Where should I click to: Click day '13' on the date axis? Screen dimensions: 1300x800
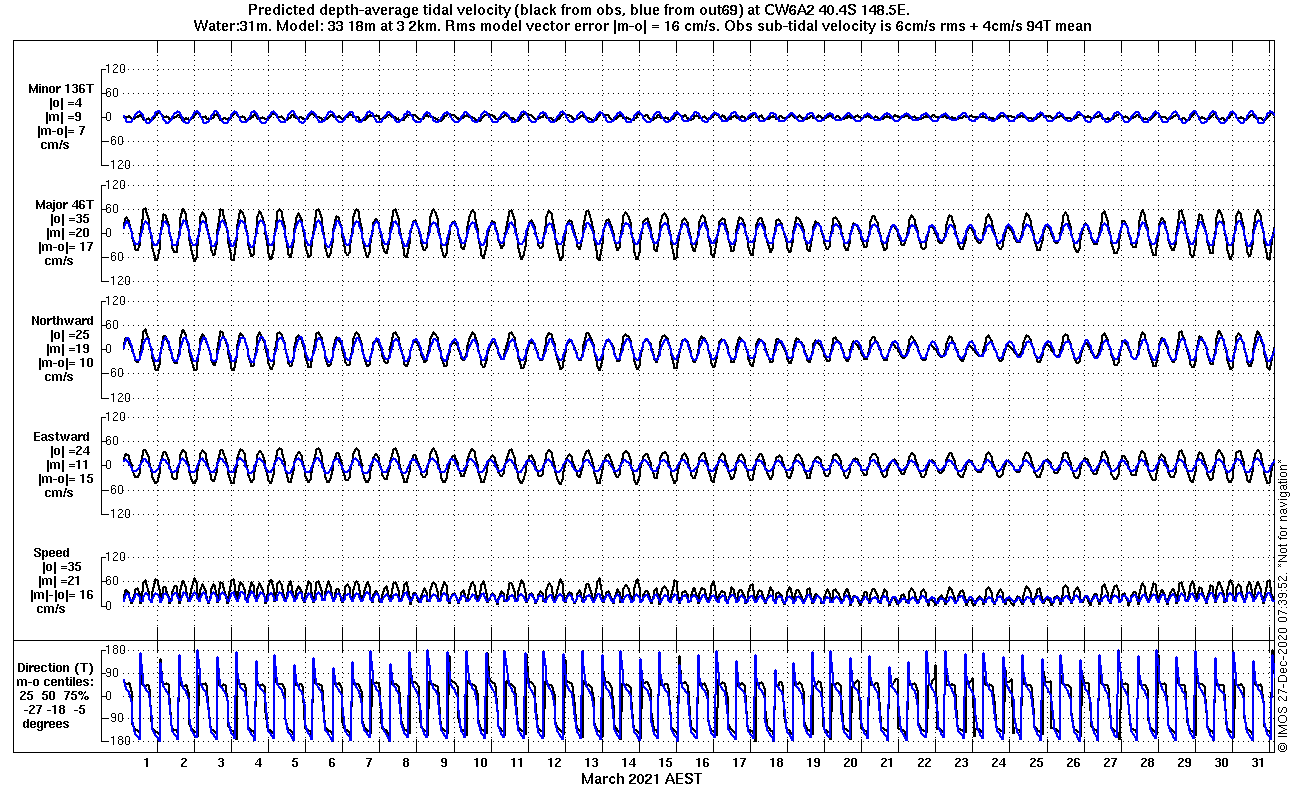click(591, 762)
